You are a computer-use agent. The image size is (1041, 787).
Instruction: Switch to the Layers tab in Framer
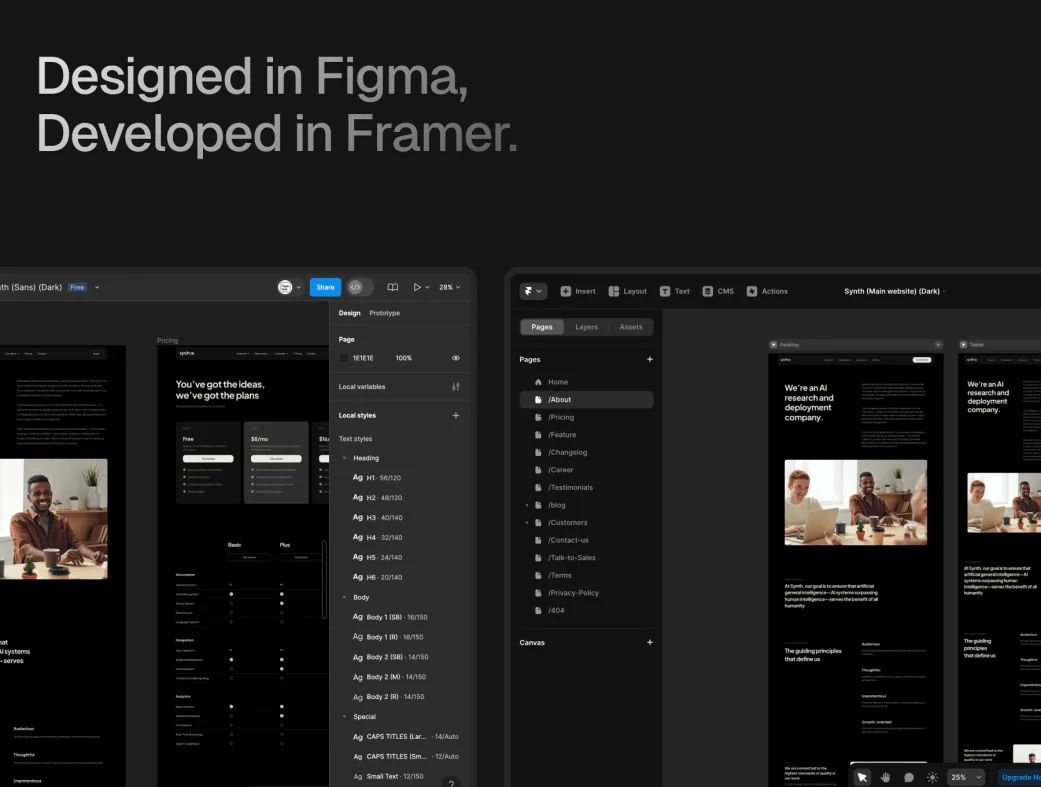point(586,327)
